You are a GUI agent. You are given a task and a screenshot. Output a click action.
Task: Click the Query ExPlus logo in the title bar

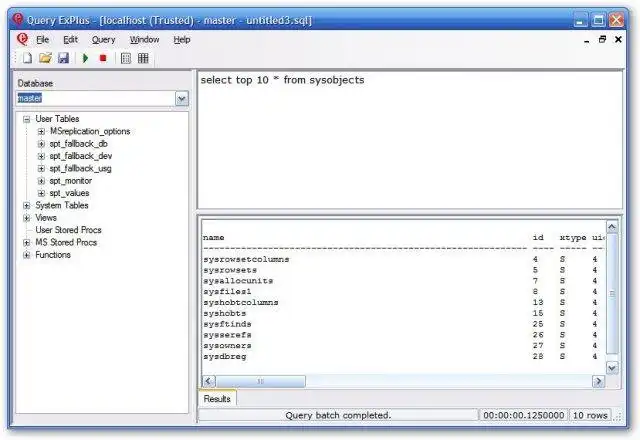(x=18, y=19)
